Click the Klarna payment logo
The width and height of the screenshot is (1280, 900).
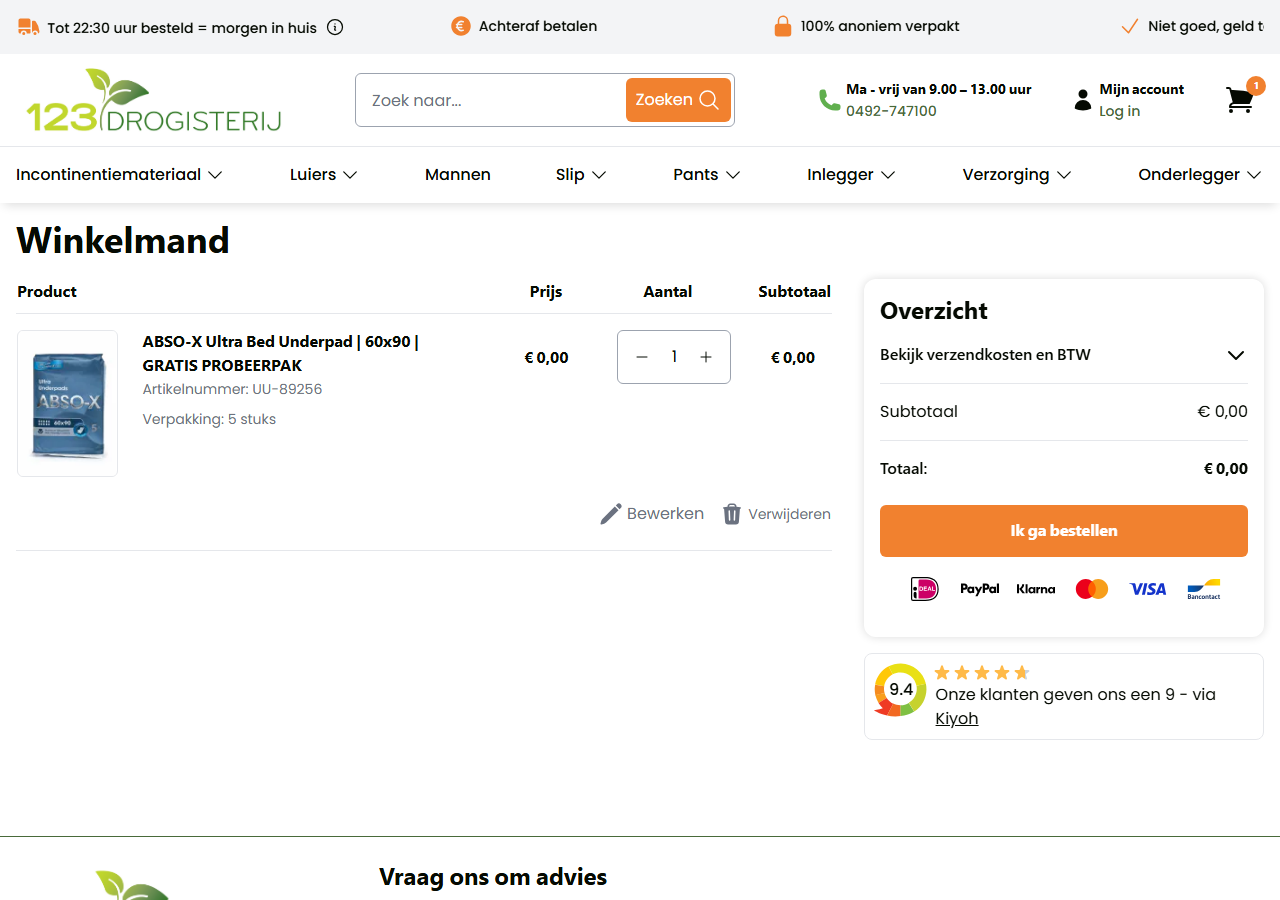1036,589
